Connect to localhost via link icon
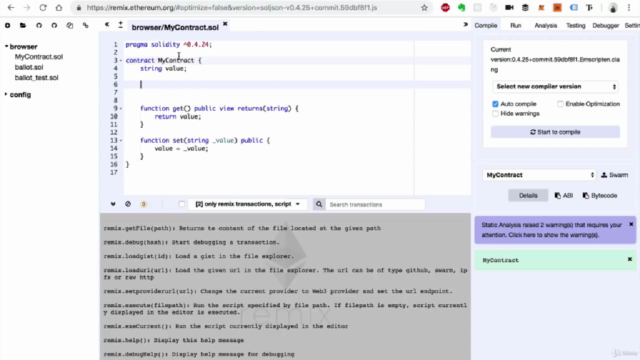Screen dimensions: 640x360 (x=85, y=25)
